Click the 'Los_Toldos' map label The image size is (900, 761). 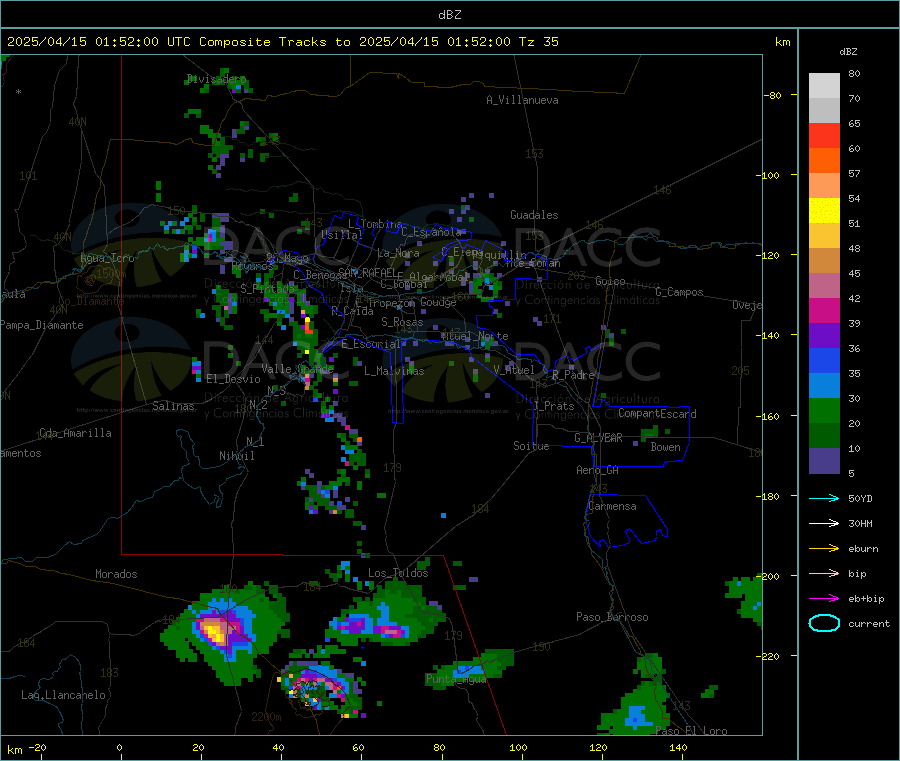pyautogui.click(x=398, y=573)
